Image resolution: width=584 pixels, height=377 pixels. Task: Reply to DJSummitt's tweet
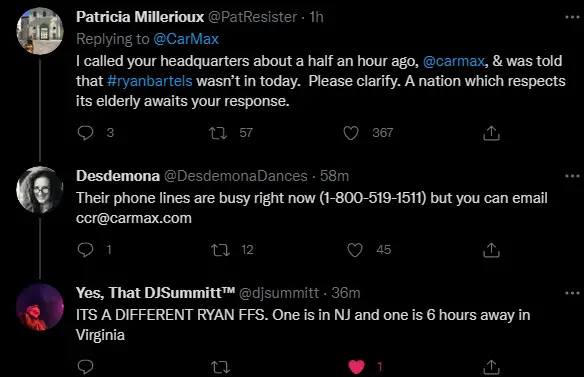coord(85,367)
